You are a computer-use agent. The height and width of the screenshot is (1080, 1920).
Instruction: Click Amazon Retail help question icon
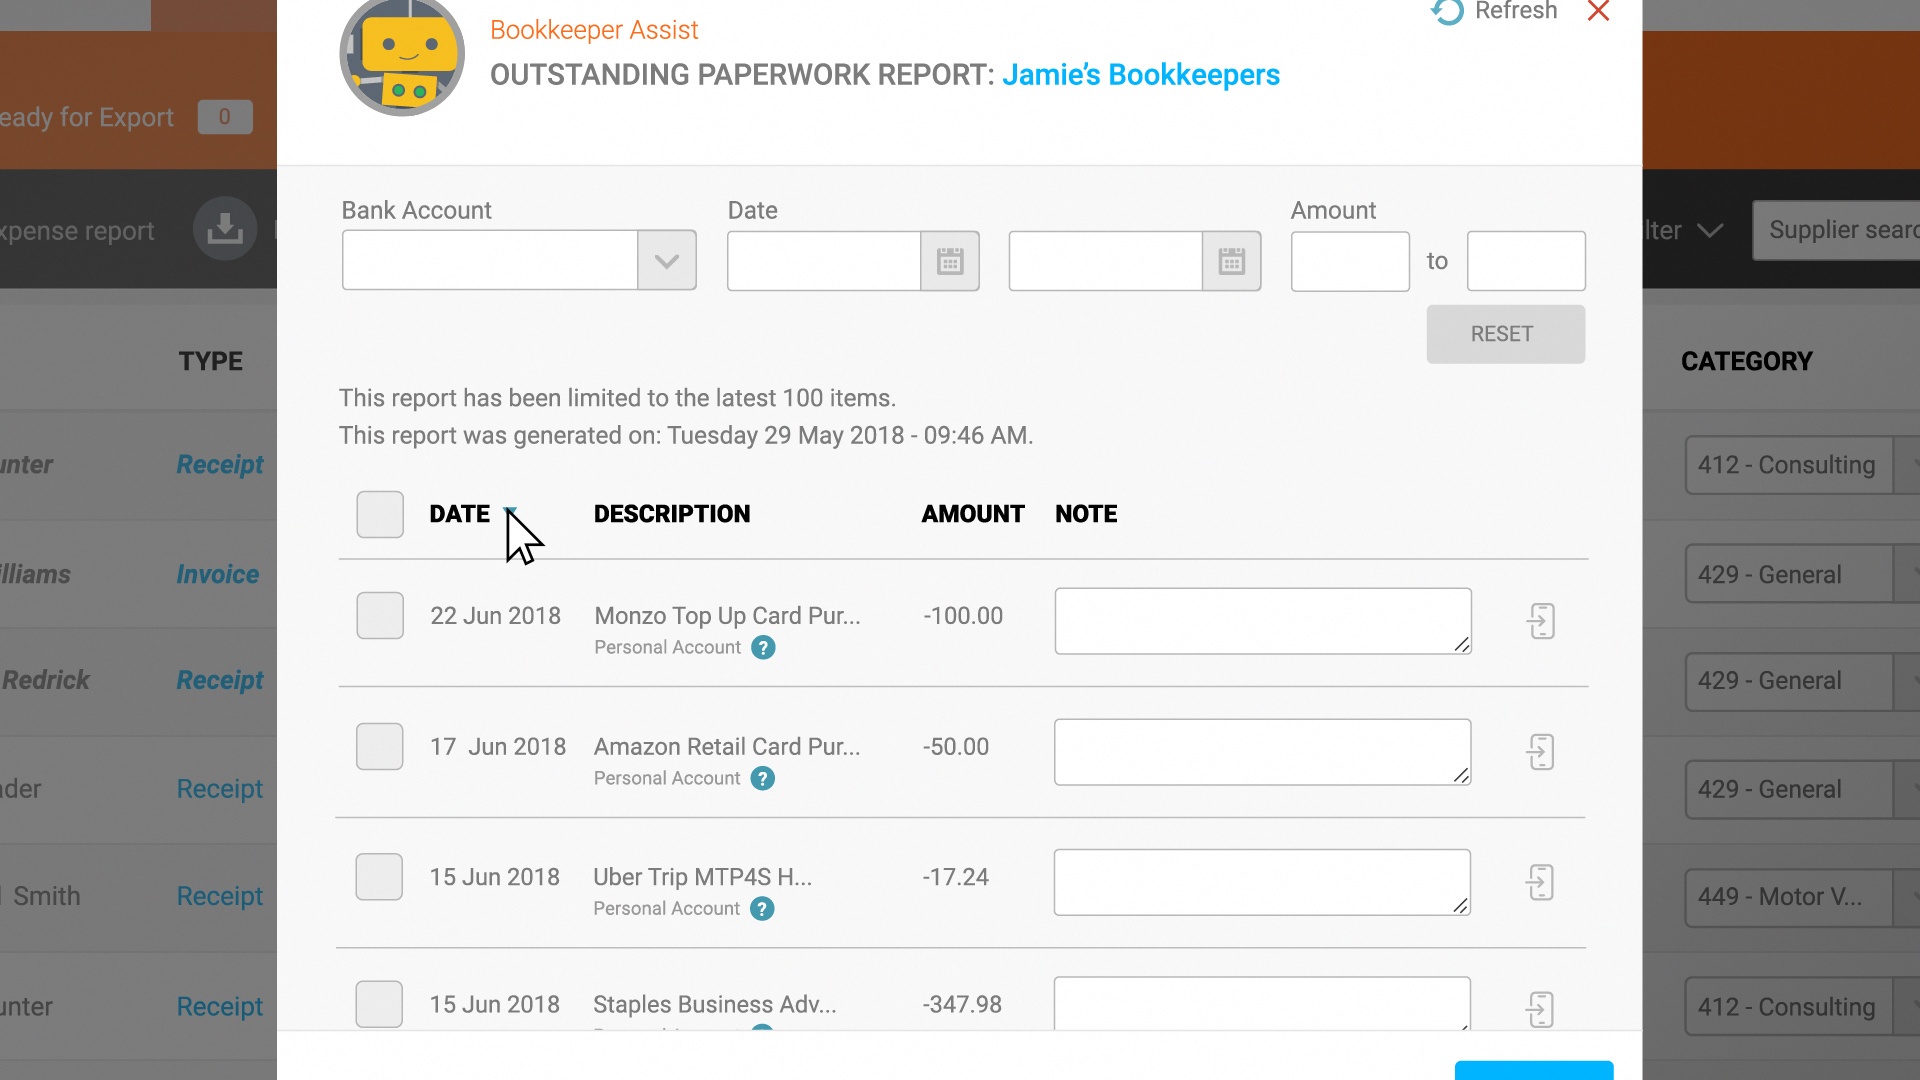coord(763,779)
